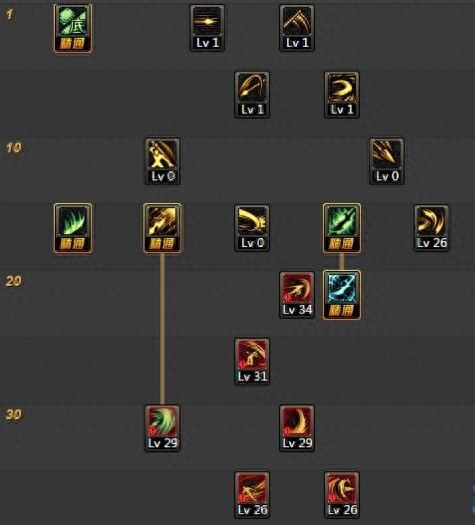
Task: Select the warrior stance skill at Lv 0
Action: click(x=162, y=161)
